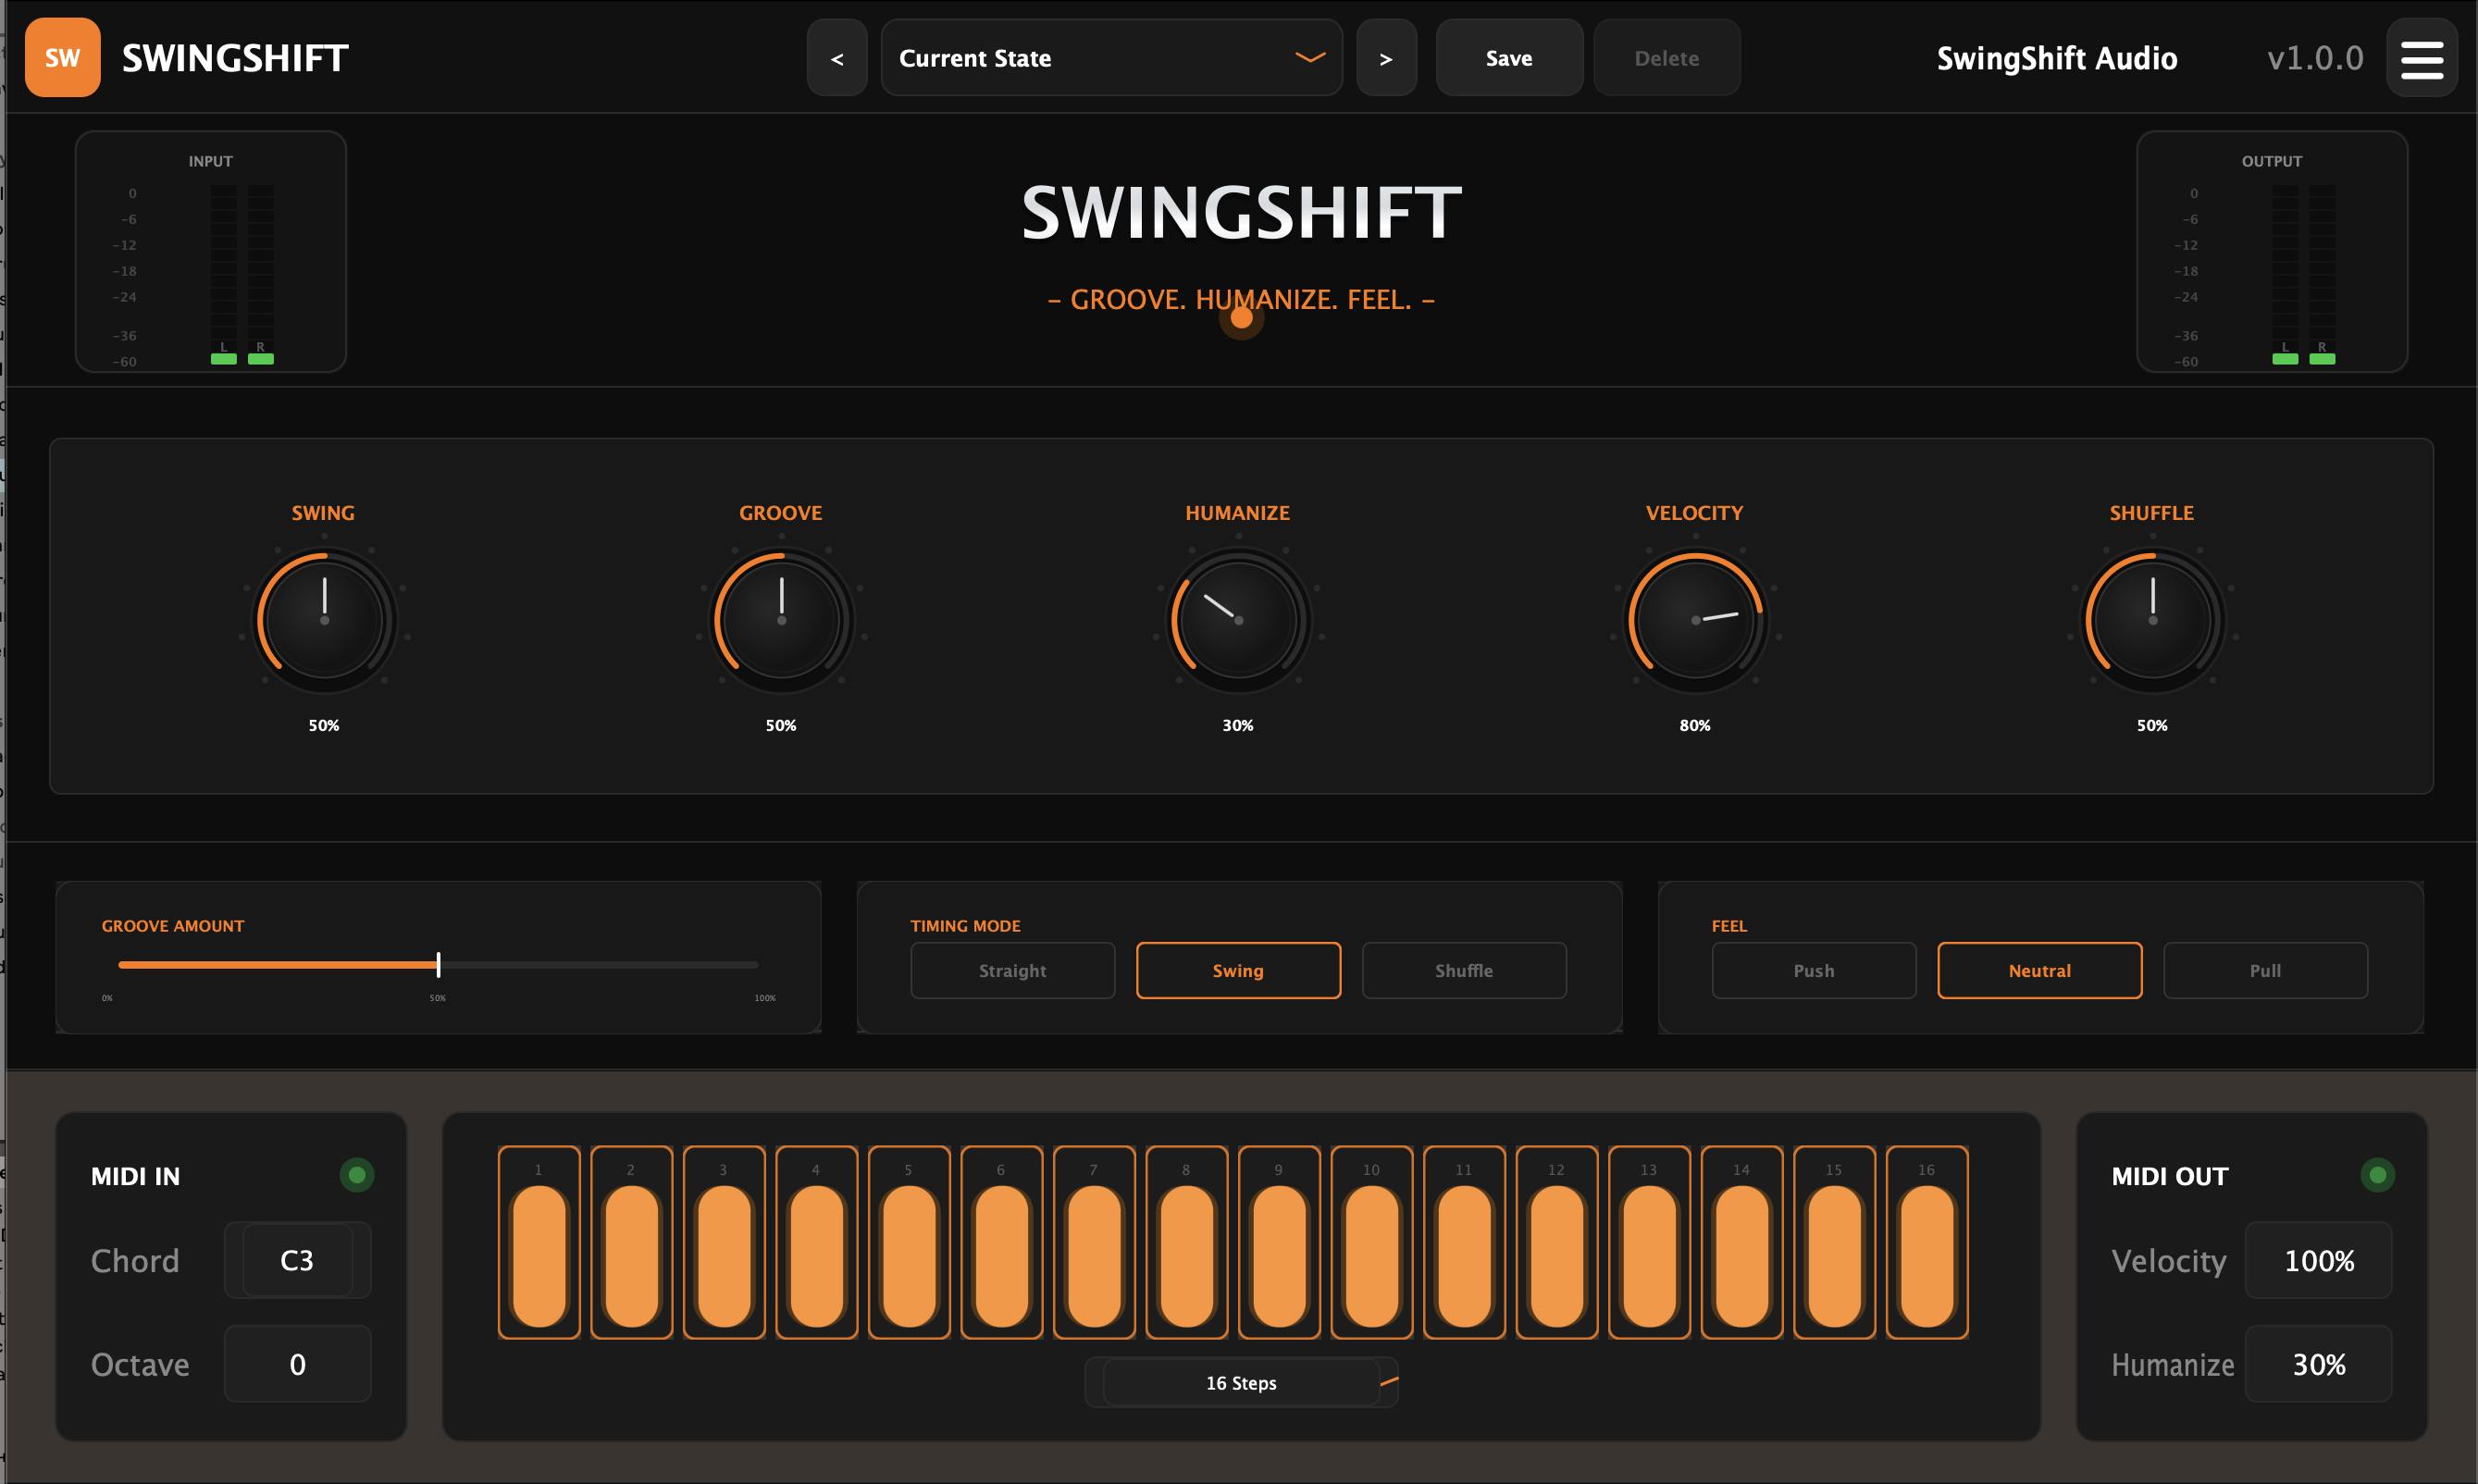Save the current preset
This screenshot has height=1484, width=2478.
click(1509, 58)
